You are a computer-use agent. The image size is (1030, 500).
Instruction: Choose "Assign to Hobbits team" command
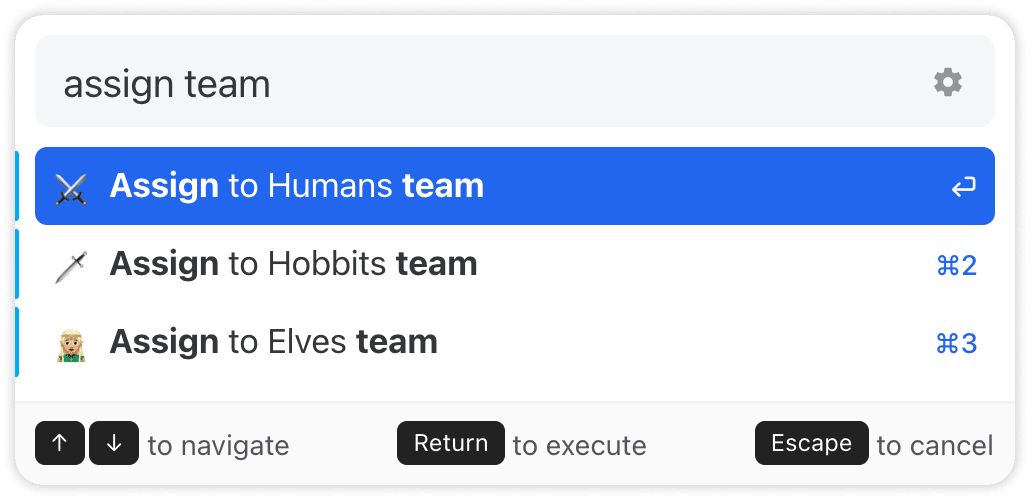[293, 264]
